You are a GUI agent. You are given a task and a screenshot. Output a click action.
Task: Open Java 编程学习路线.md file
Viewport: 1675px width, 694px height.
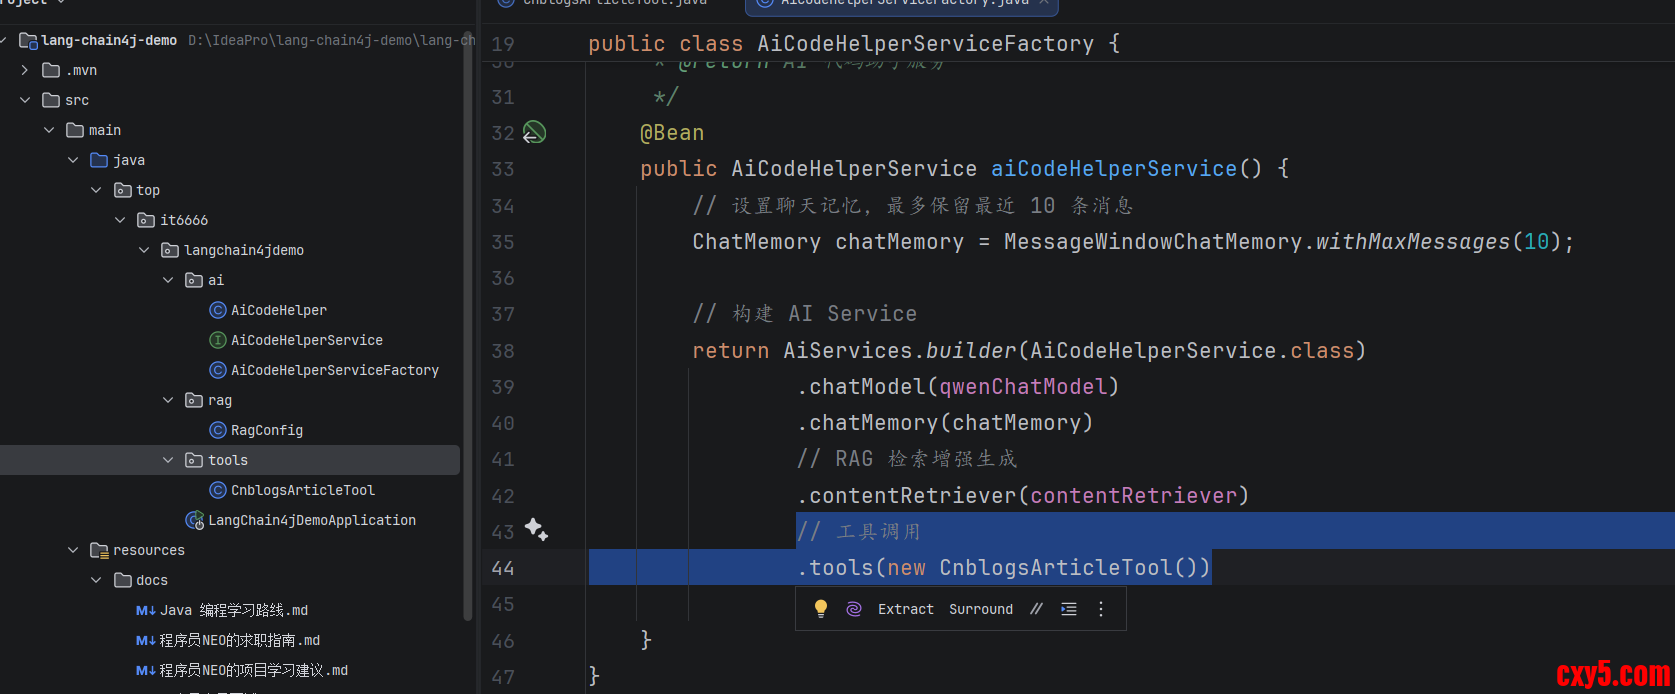234,610
